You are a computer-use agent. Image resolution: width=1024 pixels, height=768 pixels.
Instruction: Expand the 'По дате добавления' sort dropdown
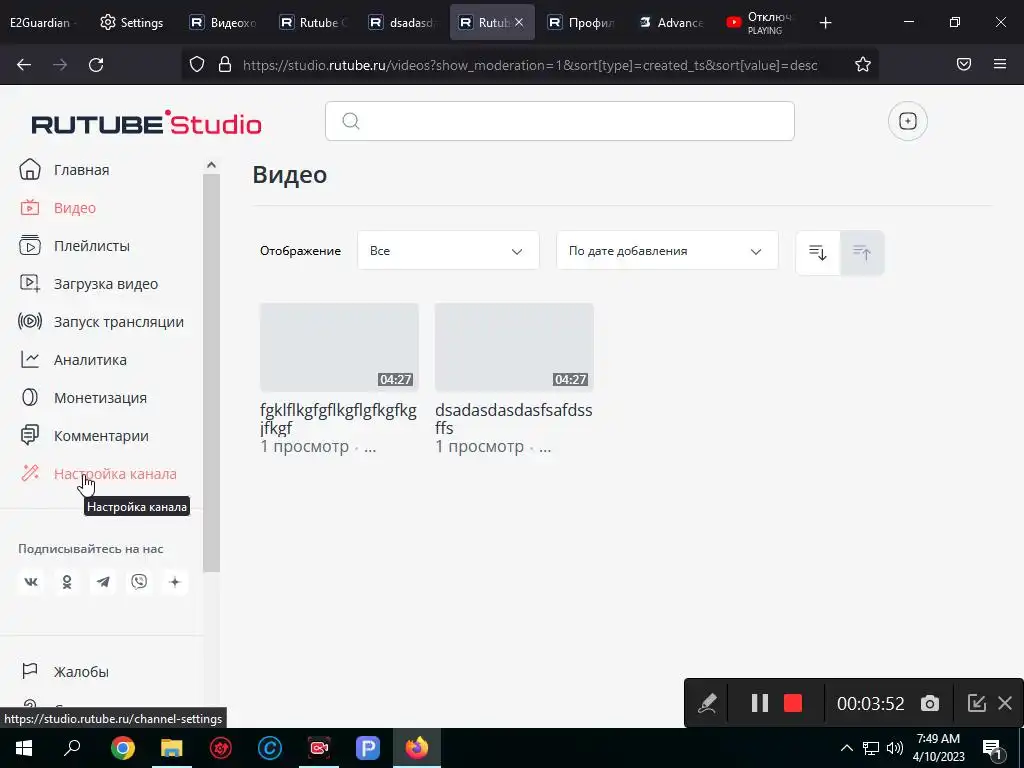[x=667, y=251]
